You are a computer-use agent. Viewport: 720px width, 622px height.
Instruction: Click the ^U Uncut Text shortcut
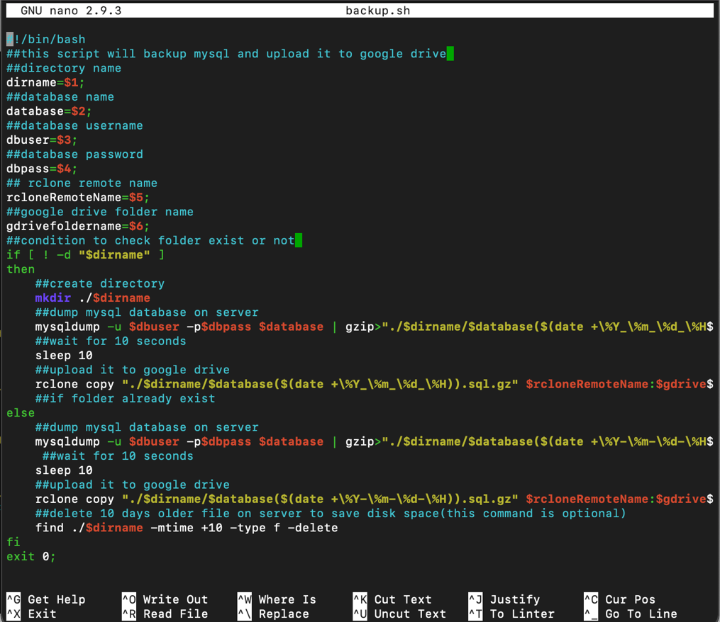(x=399, y=614)
